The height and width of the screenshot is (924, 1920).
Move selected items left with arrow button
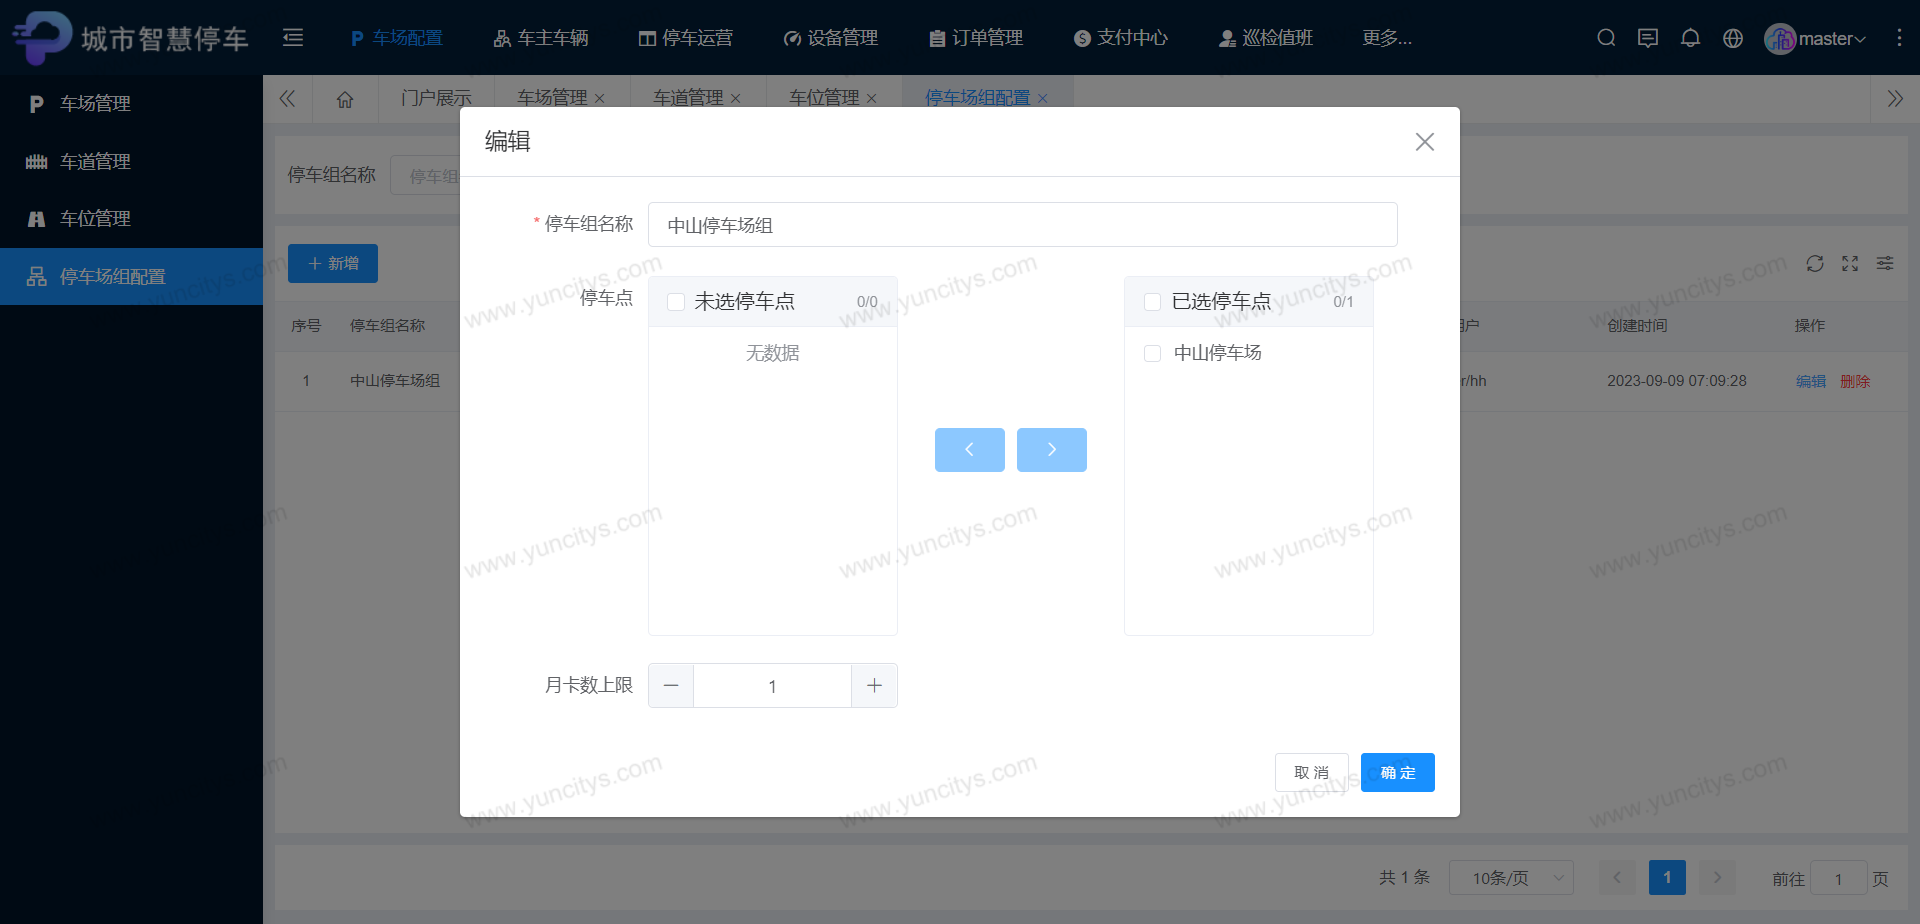click(970, 450)
